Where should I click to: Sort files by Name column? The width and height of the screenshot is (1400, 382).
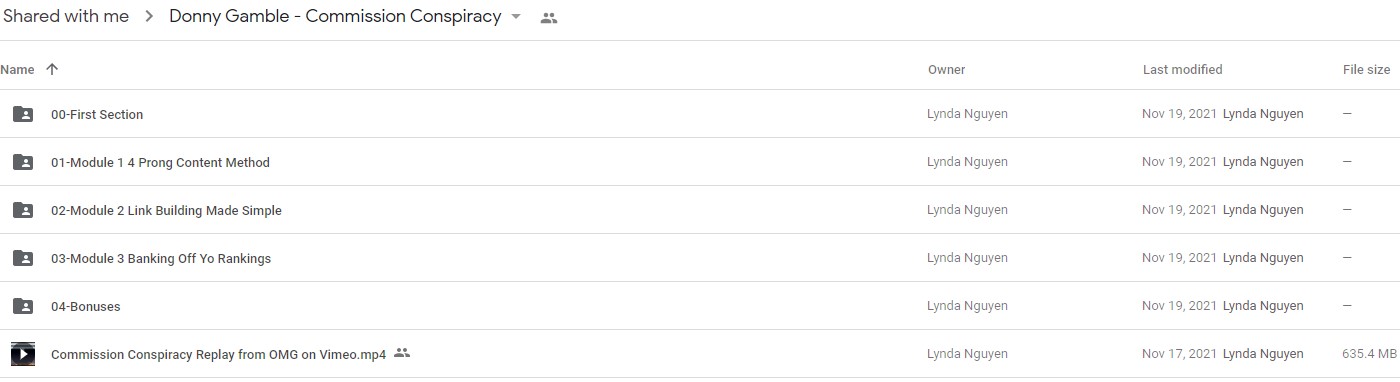pos(17,70)
